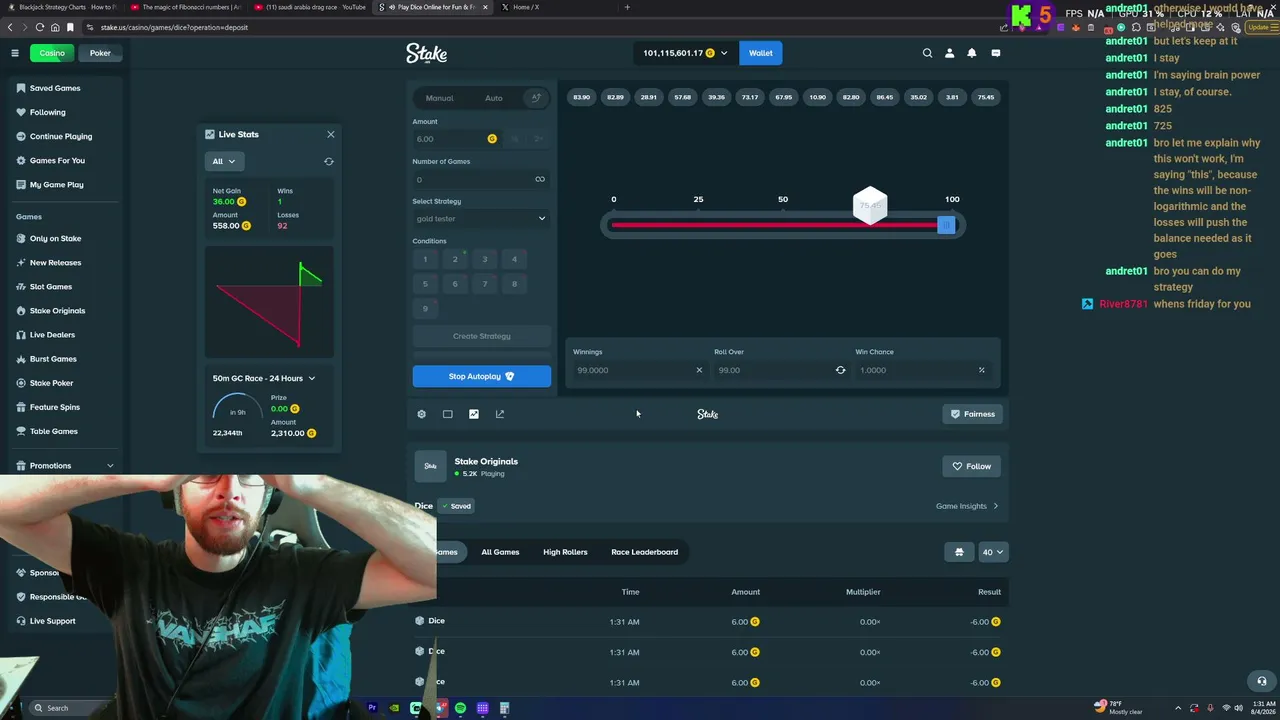
Task: Follow Stake Originals
Action: 972,466
